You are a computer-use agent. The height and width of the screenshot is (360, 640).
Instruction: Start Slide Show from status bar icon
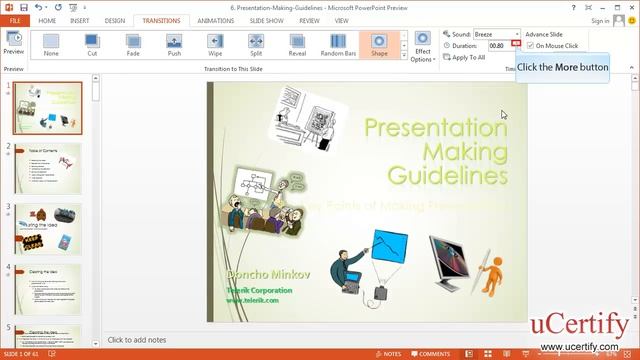[x=526, y=354]
